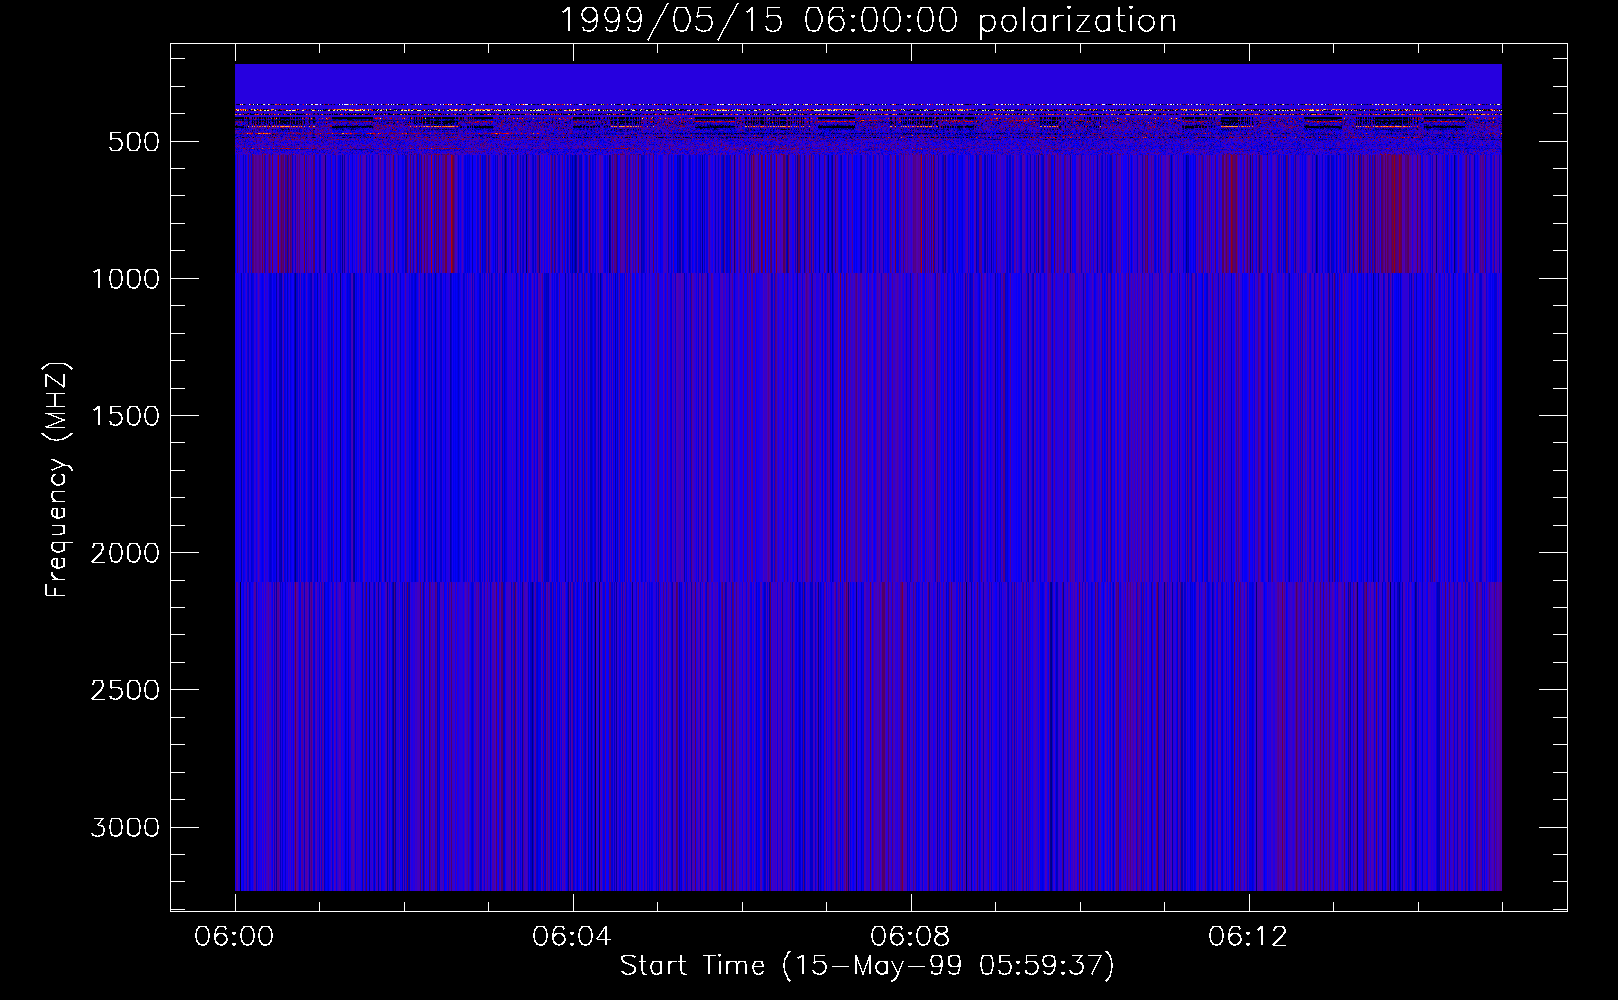Viewport: 1618px width, 1000px height.
Task: Select the 500 frequency tick label
Action: coord(134,142)
